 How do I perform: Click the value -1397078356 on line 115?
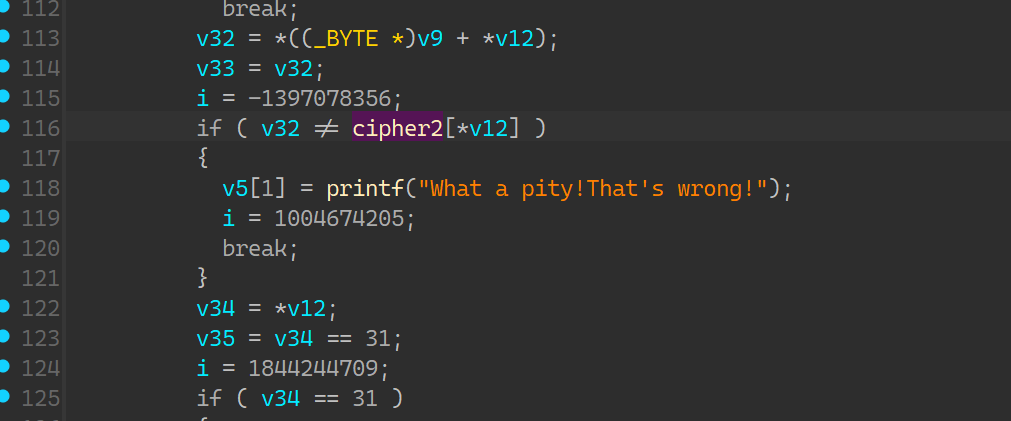[322, 99]
